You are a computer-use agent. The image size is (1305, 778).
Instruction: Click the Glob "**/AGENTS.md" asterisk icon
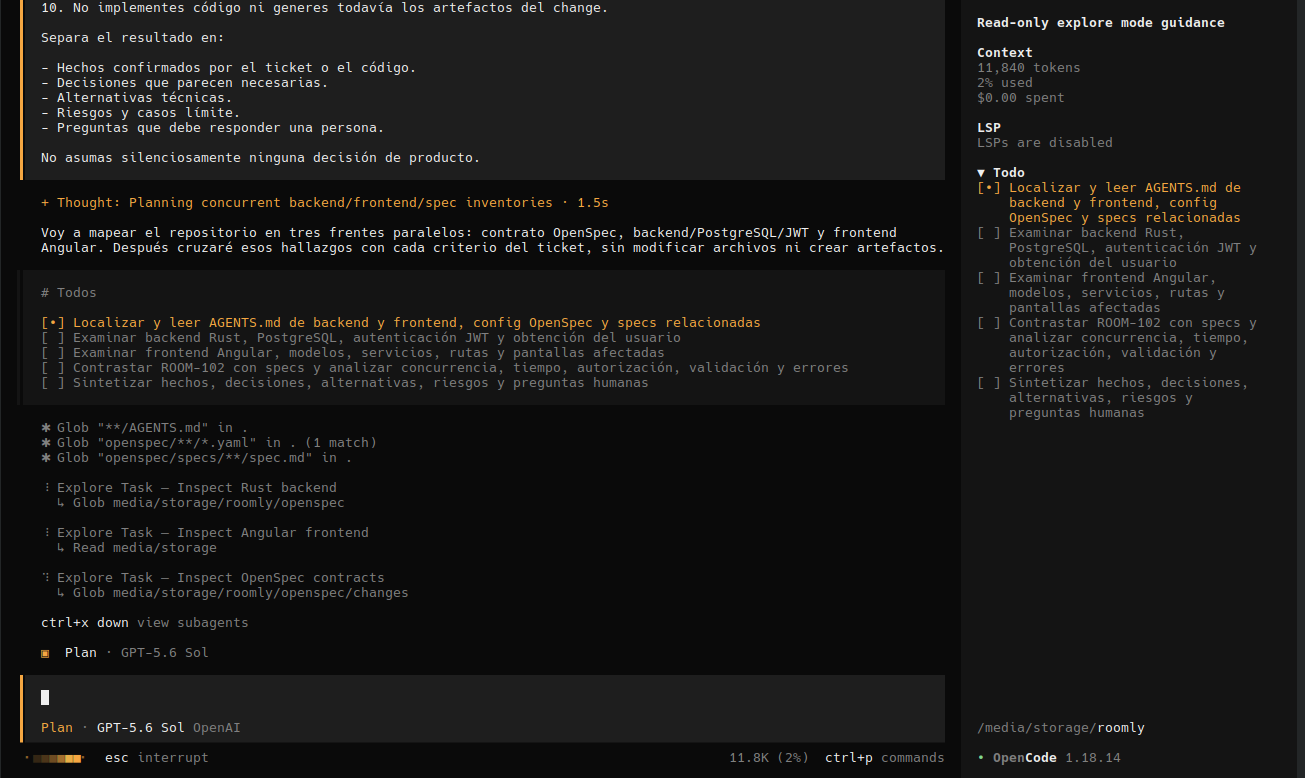click(45, 427)
